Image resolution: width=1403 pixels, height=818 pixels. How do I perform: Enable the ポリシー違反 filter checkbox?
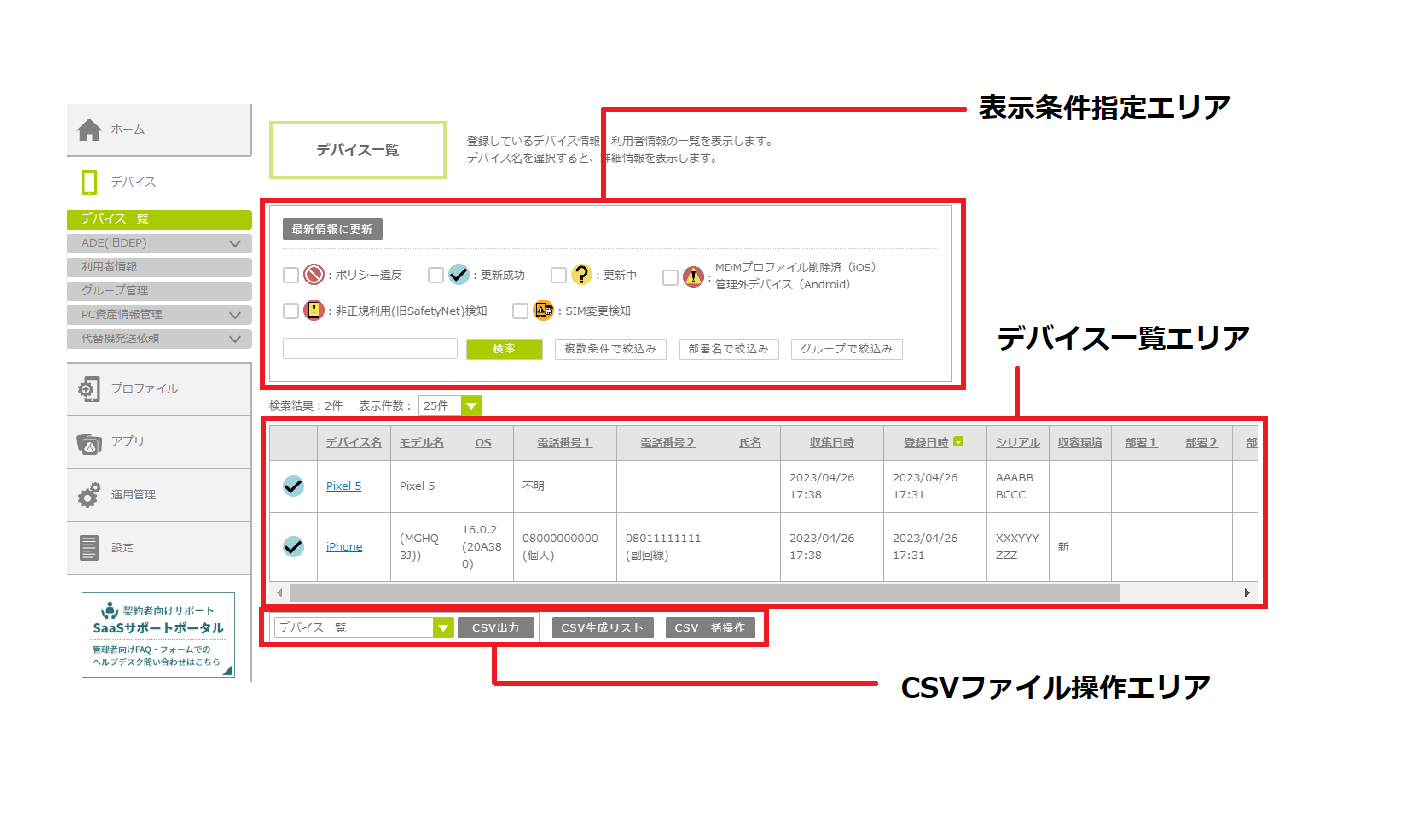pyautogui.click(x=291, y=275)
